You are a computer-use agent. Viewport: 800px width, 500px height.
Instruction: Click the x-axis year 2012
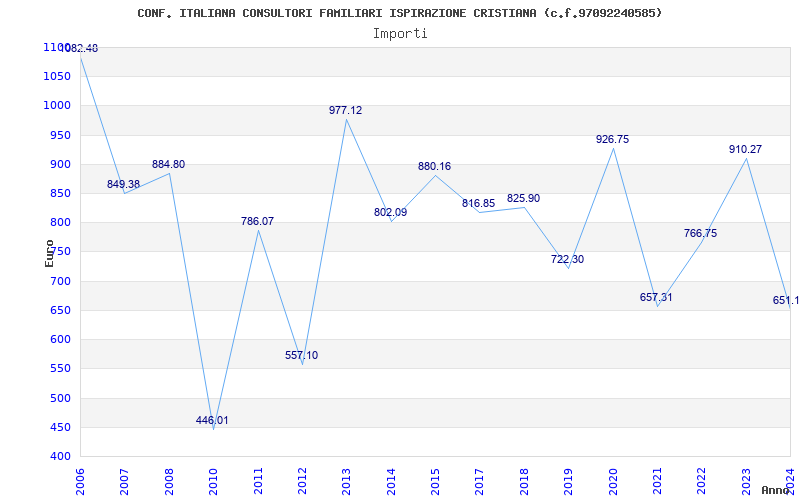coord(303,481)
